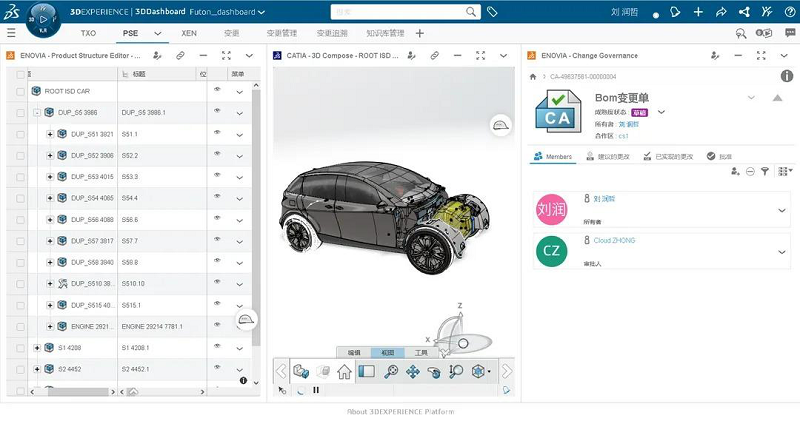Click the information icon in Change Governance
This screenshot has height=421, width=800.
[786, 76]
